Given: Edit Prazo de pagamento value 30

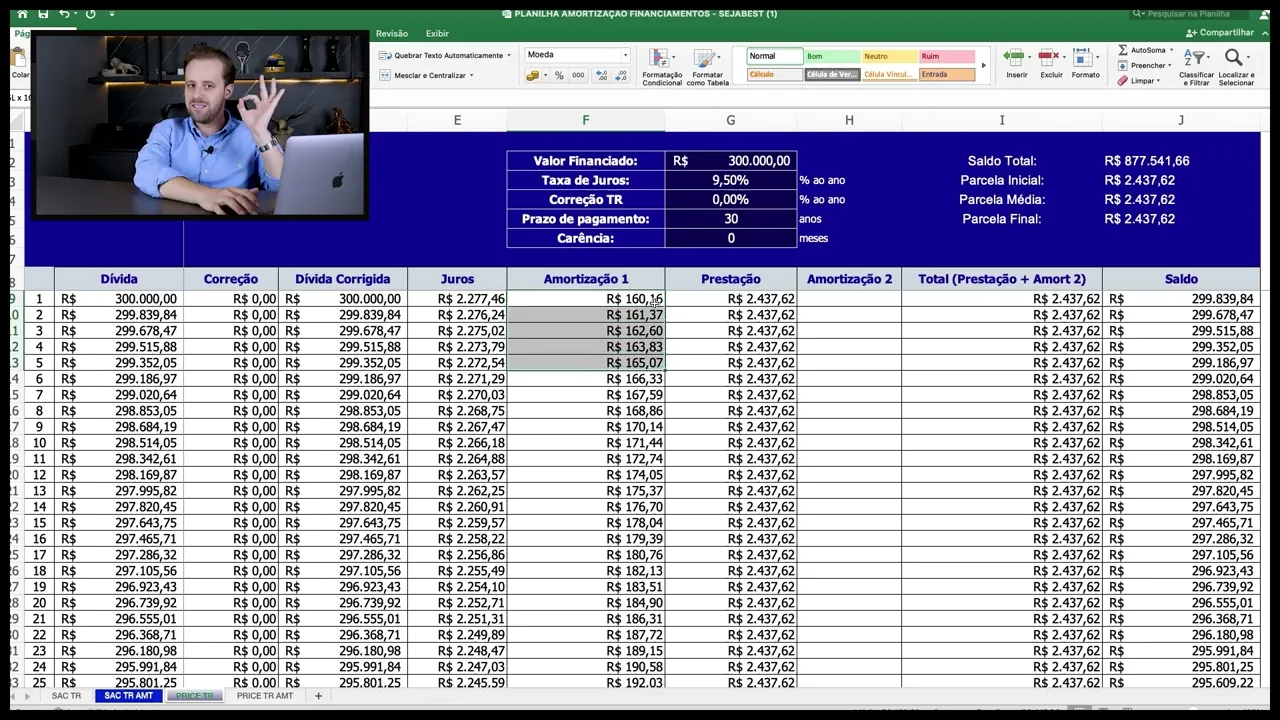Looking at the screenshot, I should [x=731, y=219].
